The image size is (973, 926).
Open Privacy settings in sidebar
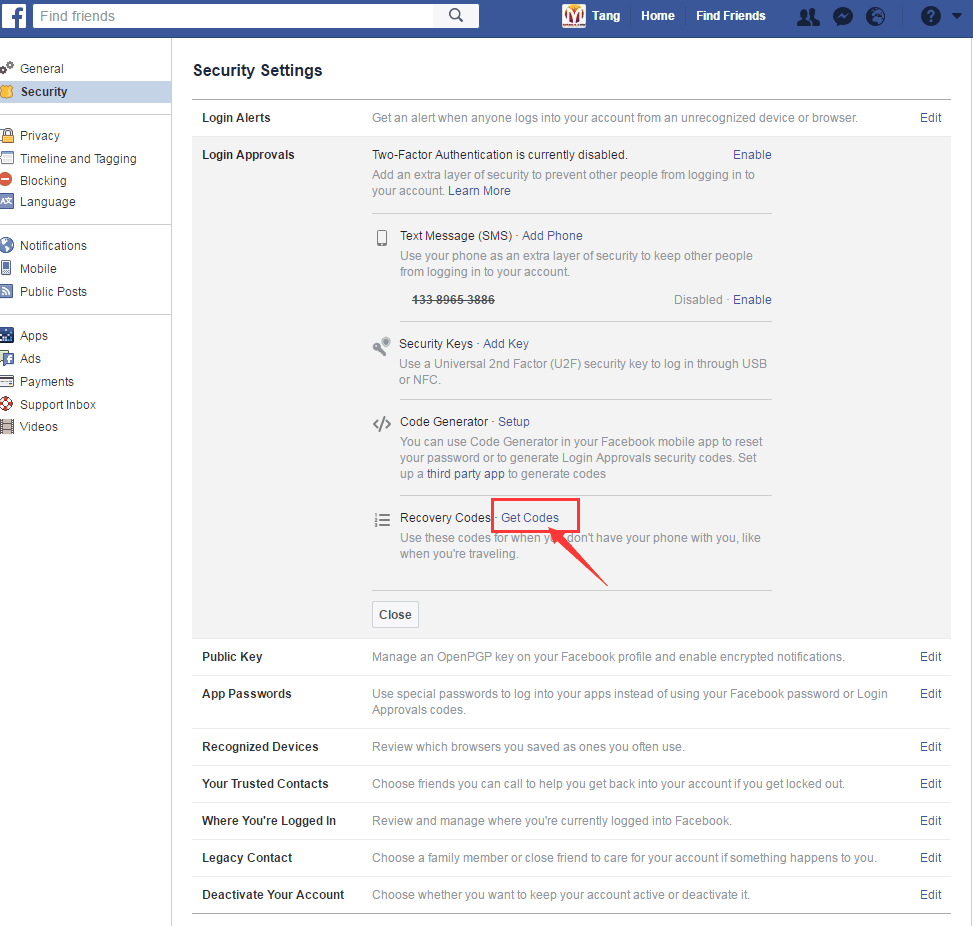pos(40,135)
